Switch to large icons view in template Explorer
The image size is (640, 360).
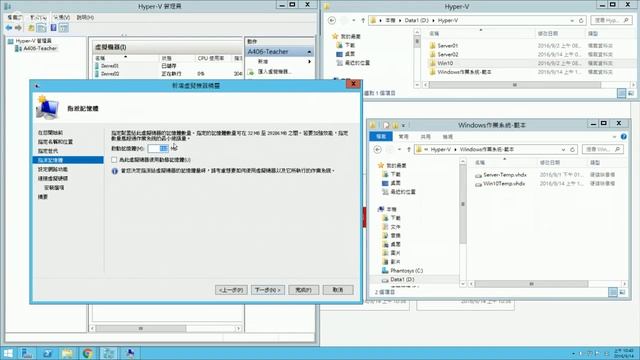tap(622, 292)
